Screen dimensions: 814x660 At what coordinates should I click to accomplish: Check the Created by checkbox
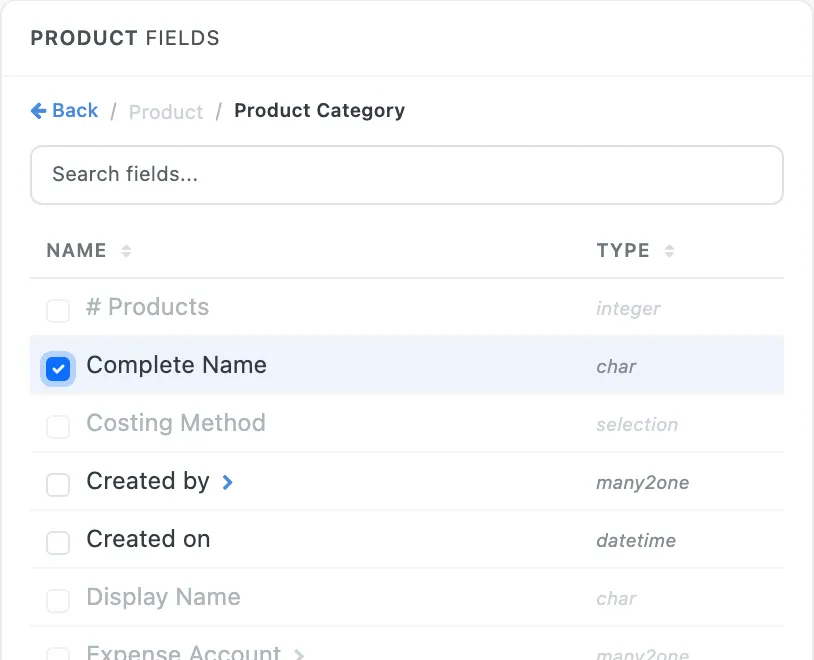pyautogui.click(x=58, y=485)
